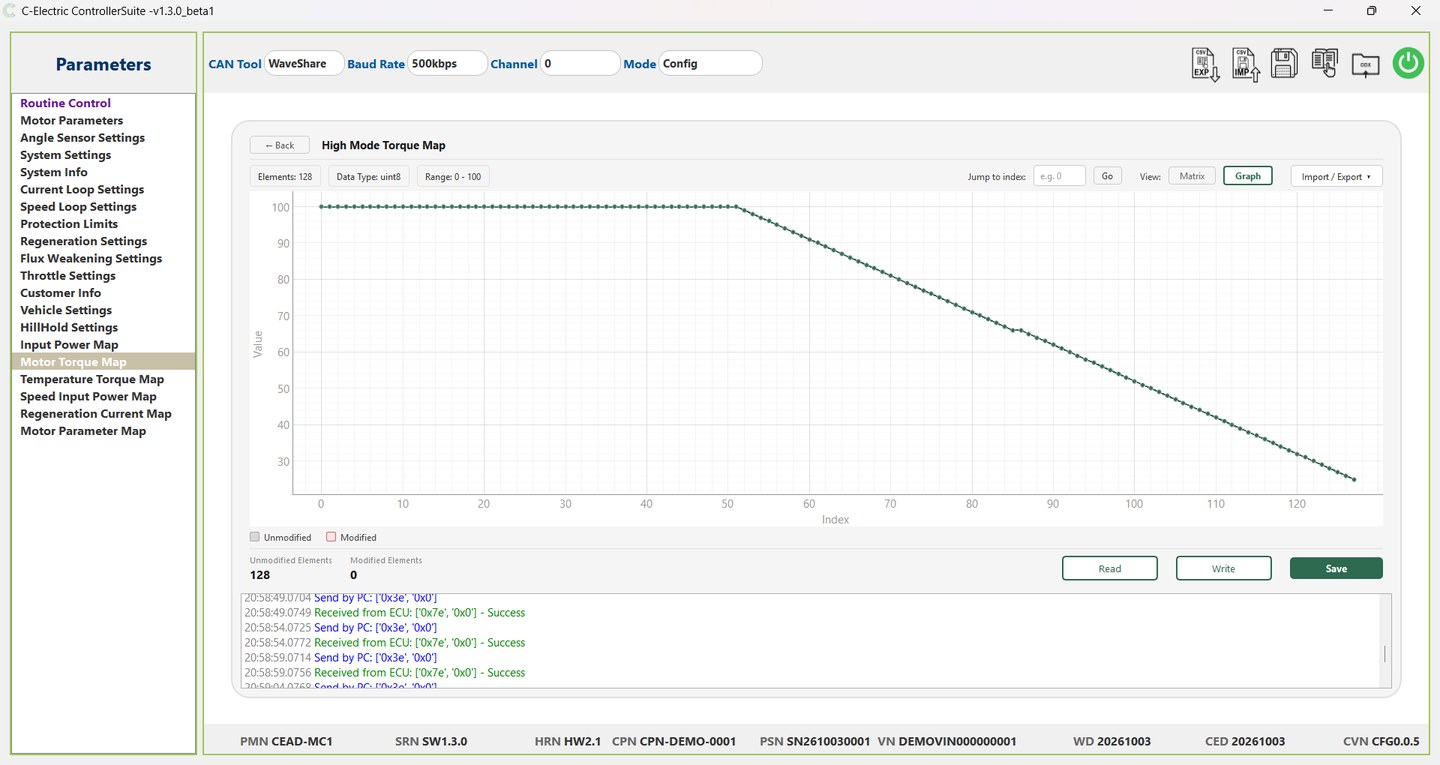Screen dimensions: 1440x765
Task: Toggle the Unmodified legend box
Action: pyautogui.click(x=255, y=537)
